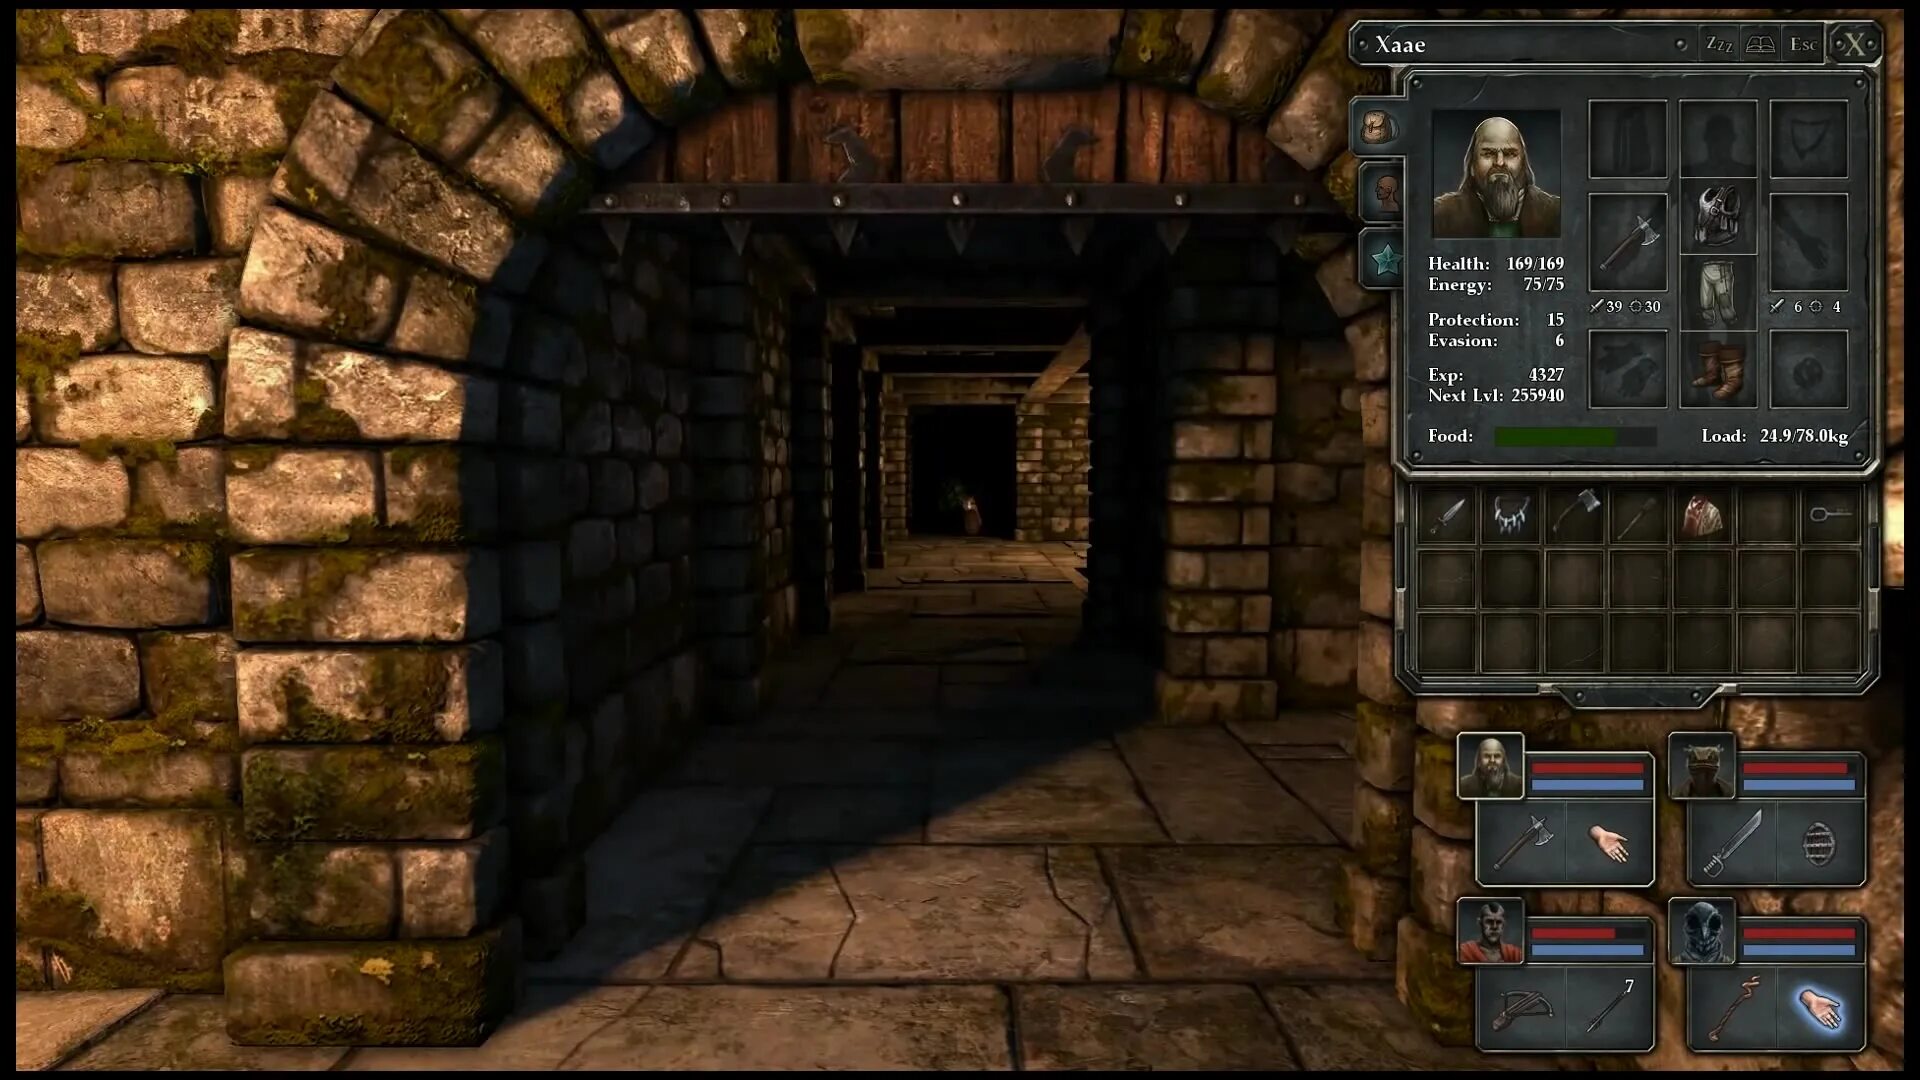
Task: Click the glowing empty hand slot
Action: click(1819, 1008)
